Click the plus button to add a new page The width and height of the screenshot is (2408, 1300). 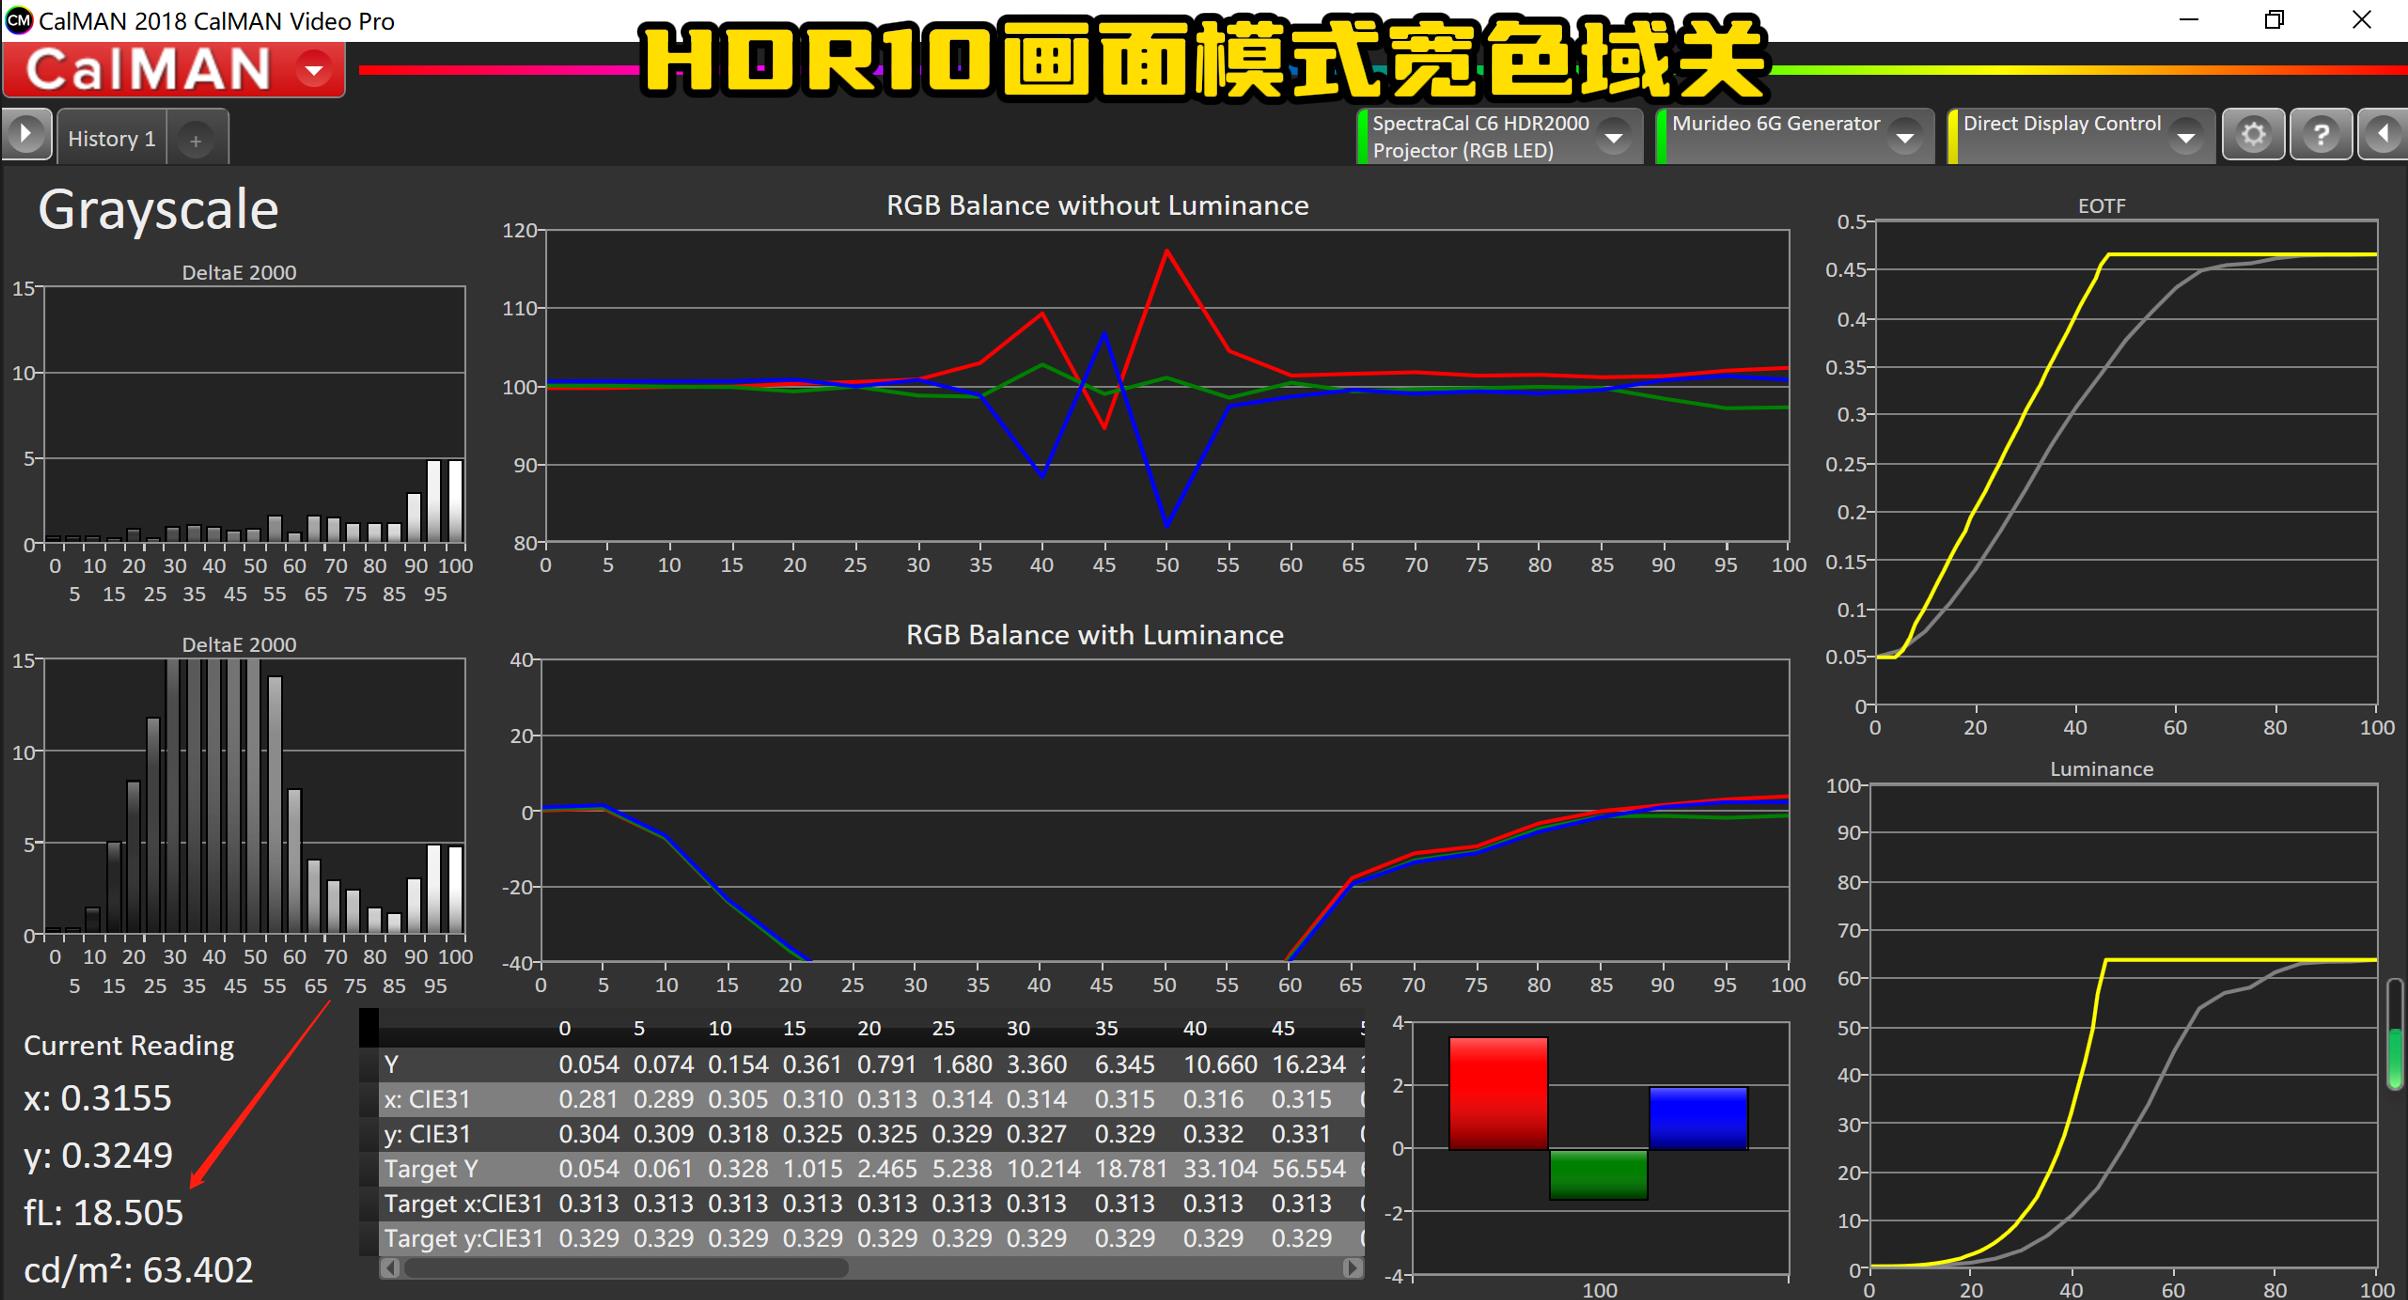point(196,140)
